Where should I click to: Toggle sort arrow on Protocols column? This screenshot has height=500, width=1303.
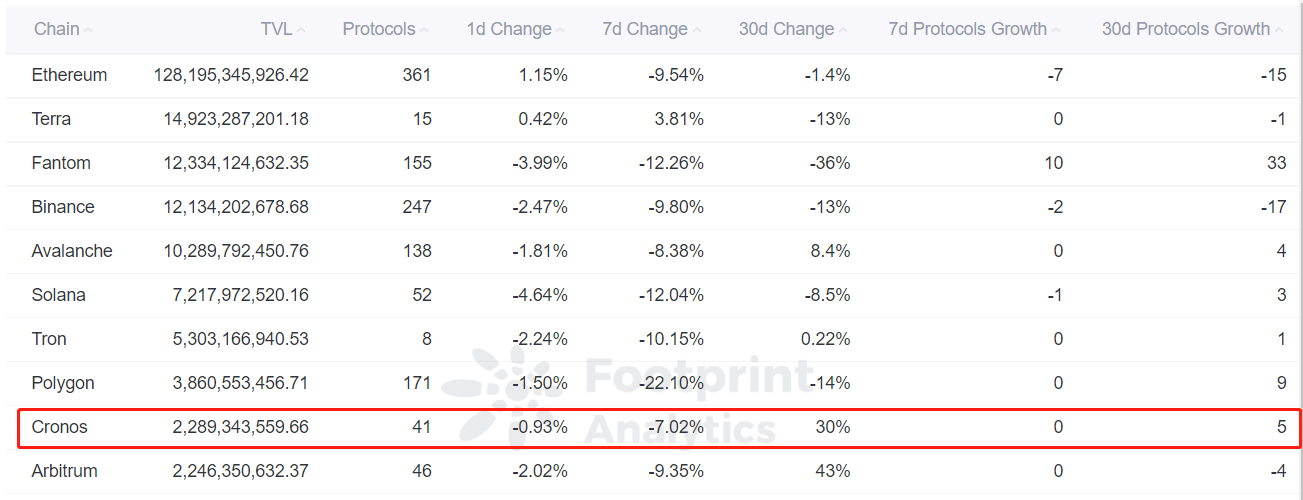click(425, 31)
